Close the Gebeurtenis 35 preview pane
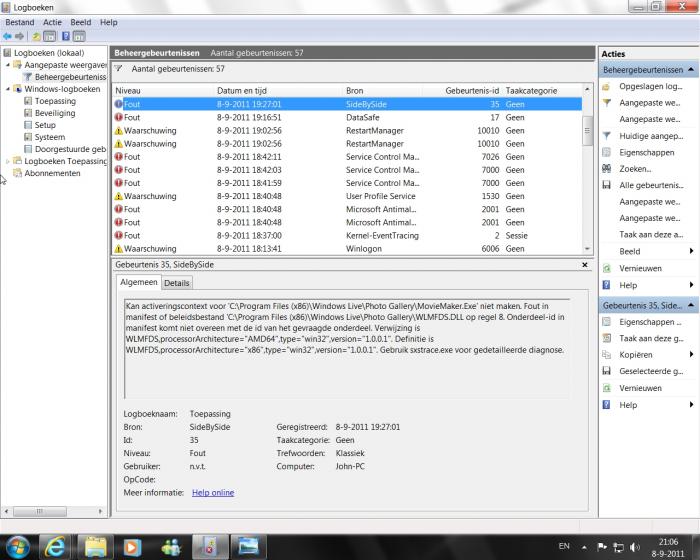 pos(585,265)
